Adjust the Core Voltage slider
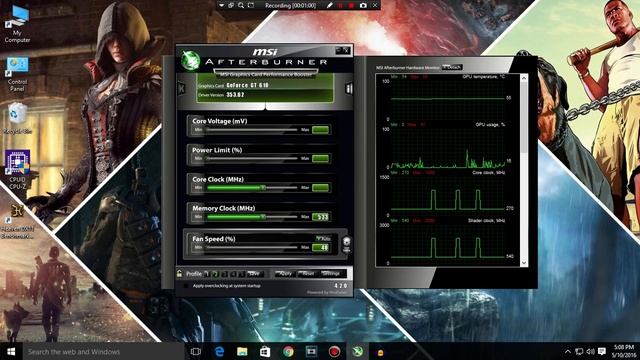 (252, 130)
